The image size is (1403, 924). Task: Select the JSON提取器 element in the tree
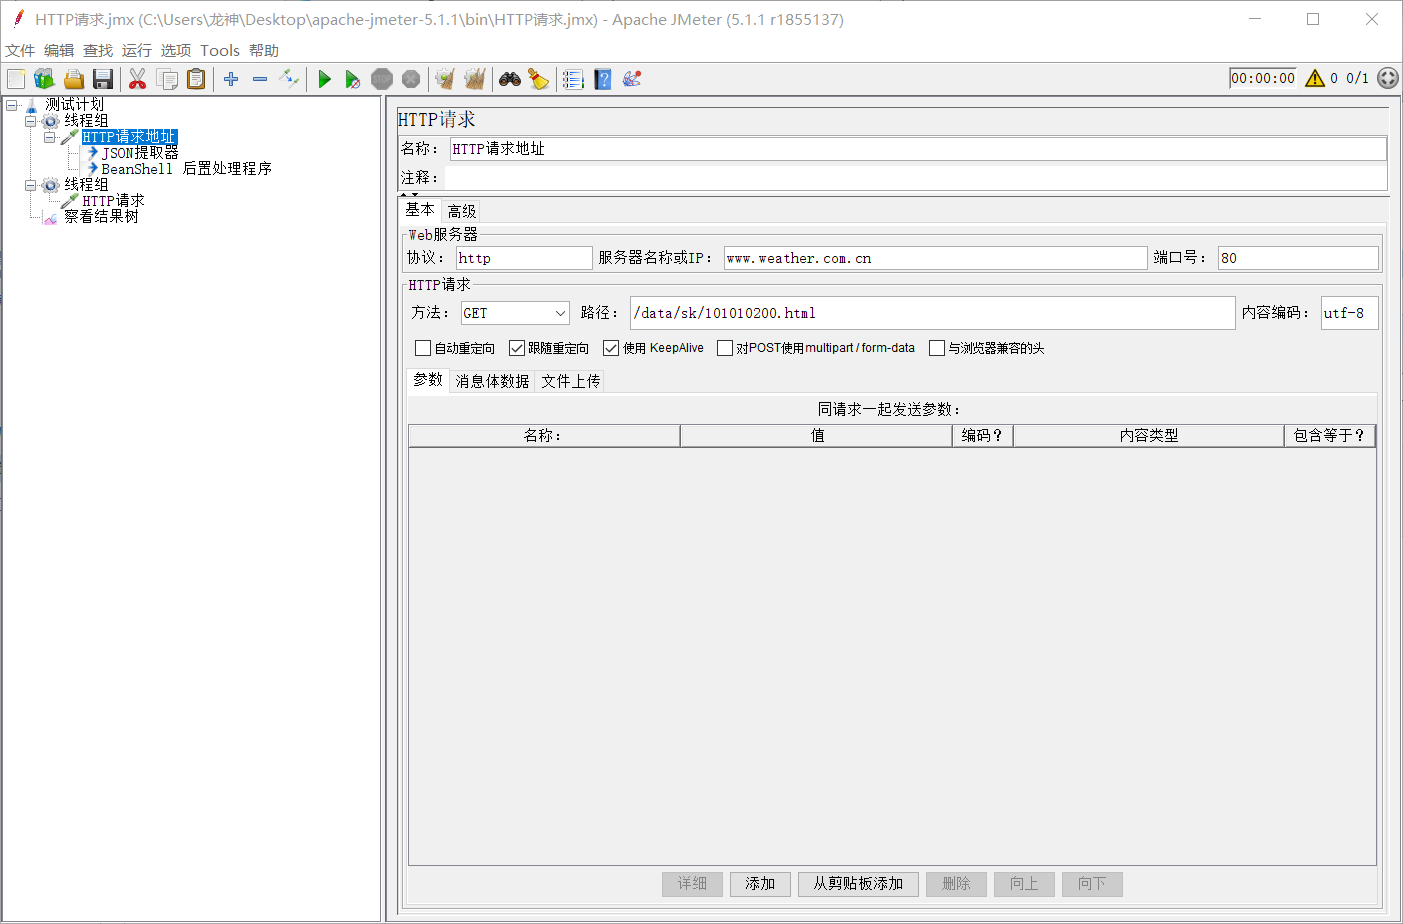(140, 153)
